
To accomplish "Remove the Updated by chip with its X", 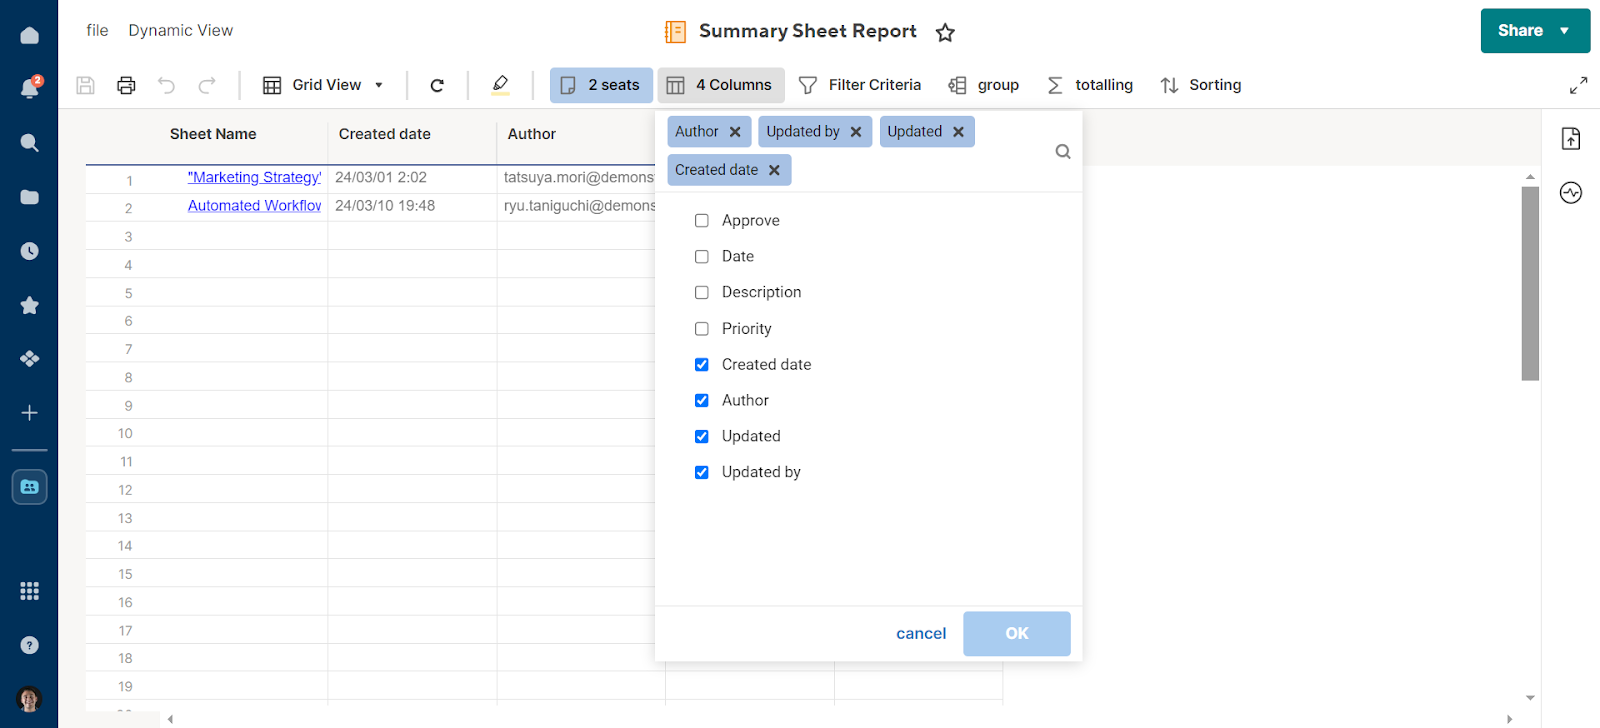I will pyautogui.click(x=856, y=132).
